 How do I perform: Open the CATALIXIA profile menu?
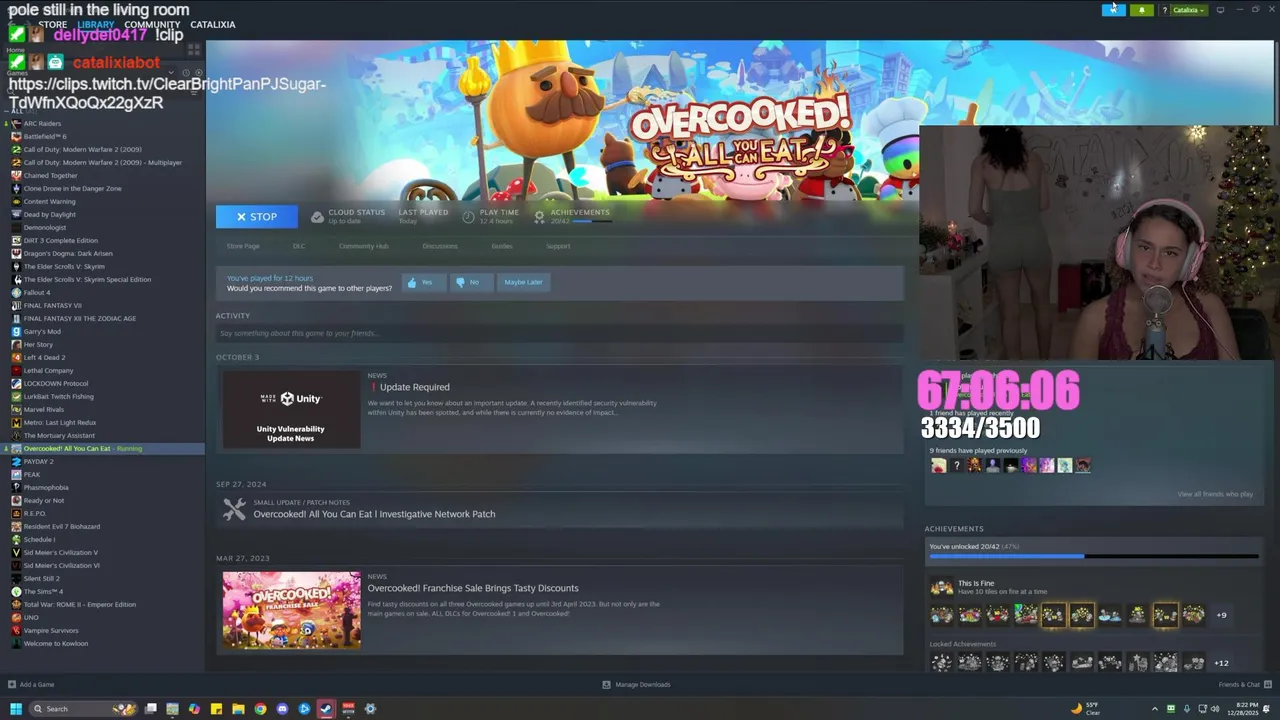tap(212, 24)
